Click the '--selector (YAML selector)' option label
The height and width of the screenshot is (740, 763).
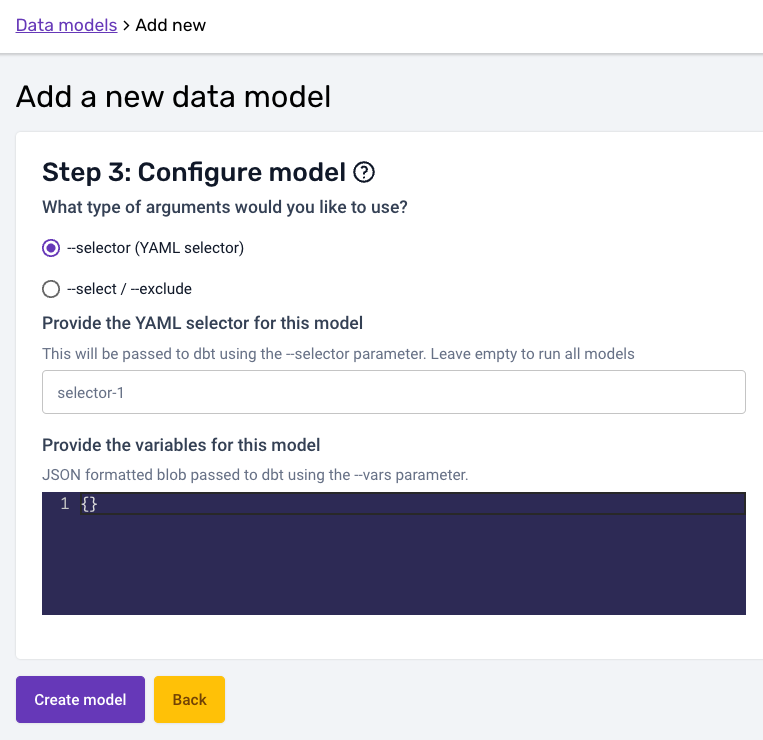155,248
